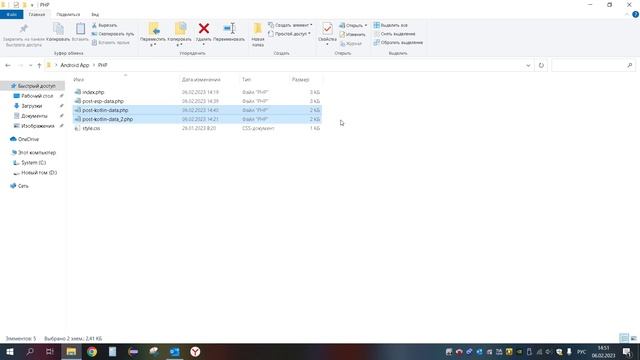The height and width of the screenshot is (360, 640).
Task: Click the Move to folder icon
Action: (153, 29)
